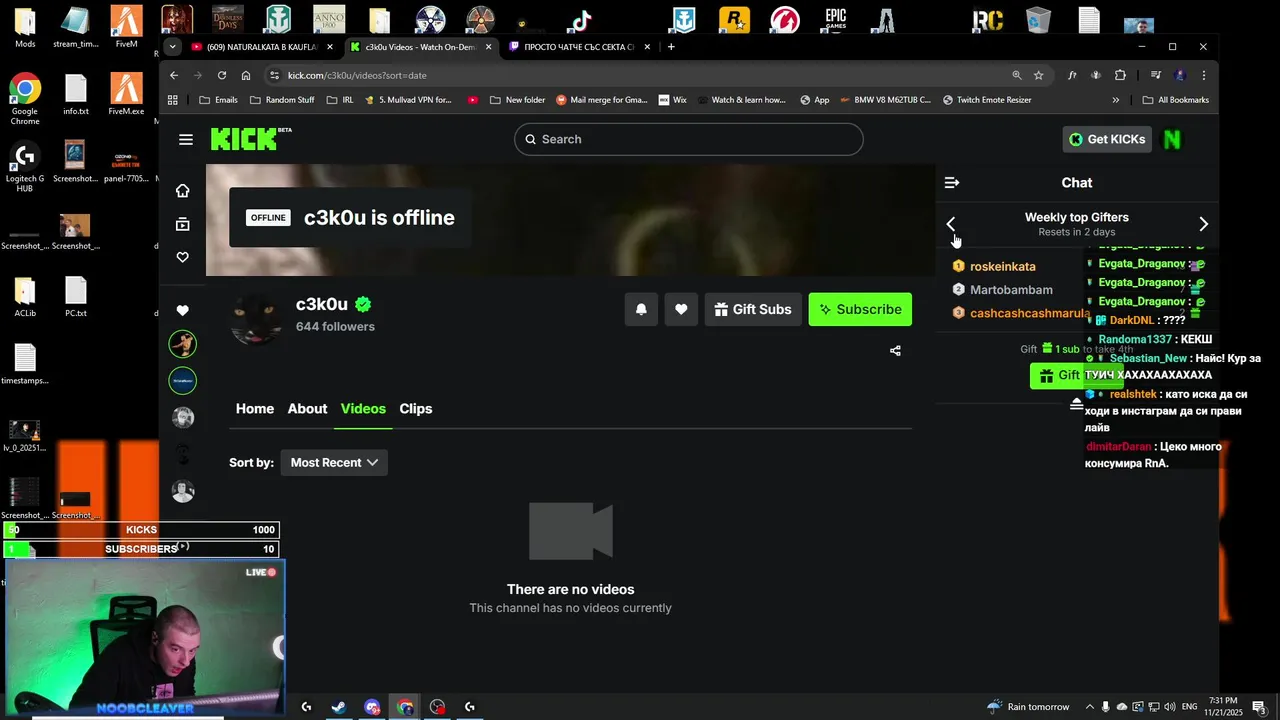Expand the Most Recent sort dropdown
Viewport: 1280px width, 720px height.
click(334, 462)
